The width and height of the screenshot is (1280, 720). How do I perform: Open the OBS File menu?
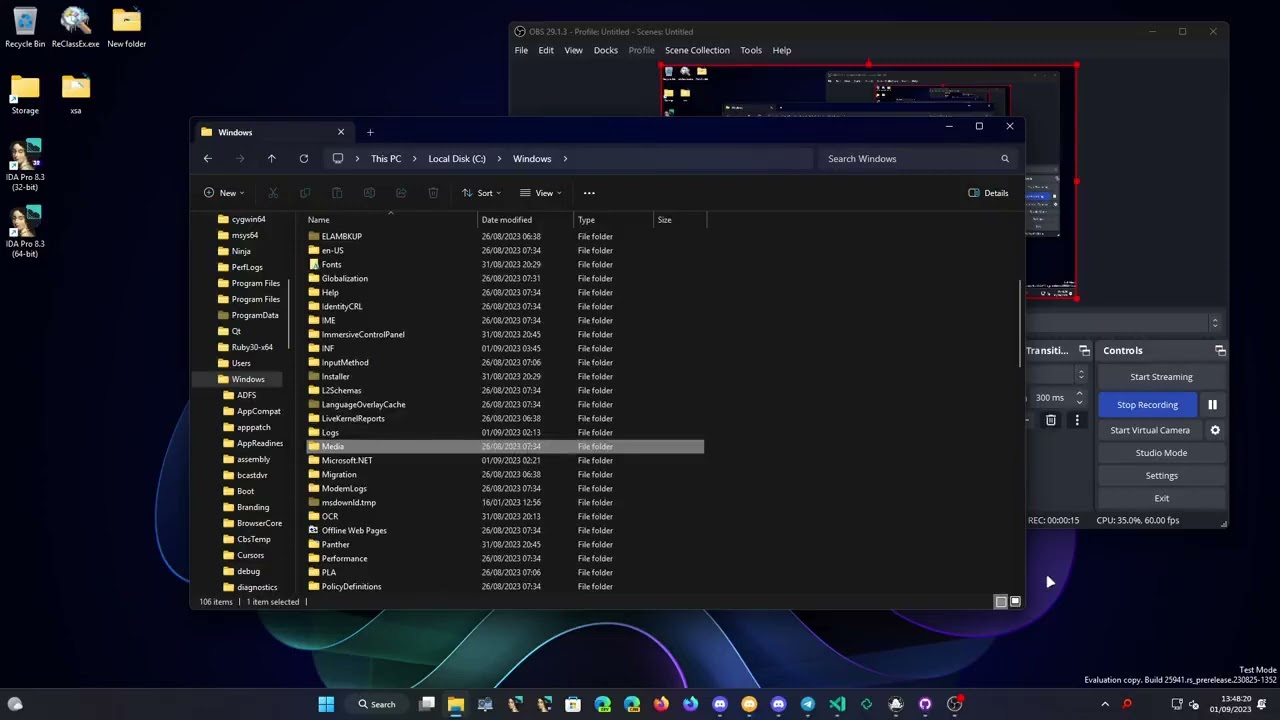click(521, 50)
